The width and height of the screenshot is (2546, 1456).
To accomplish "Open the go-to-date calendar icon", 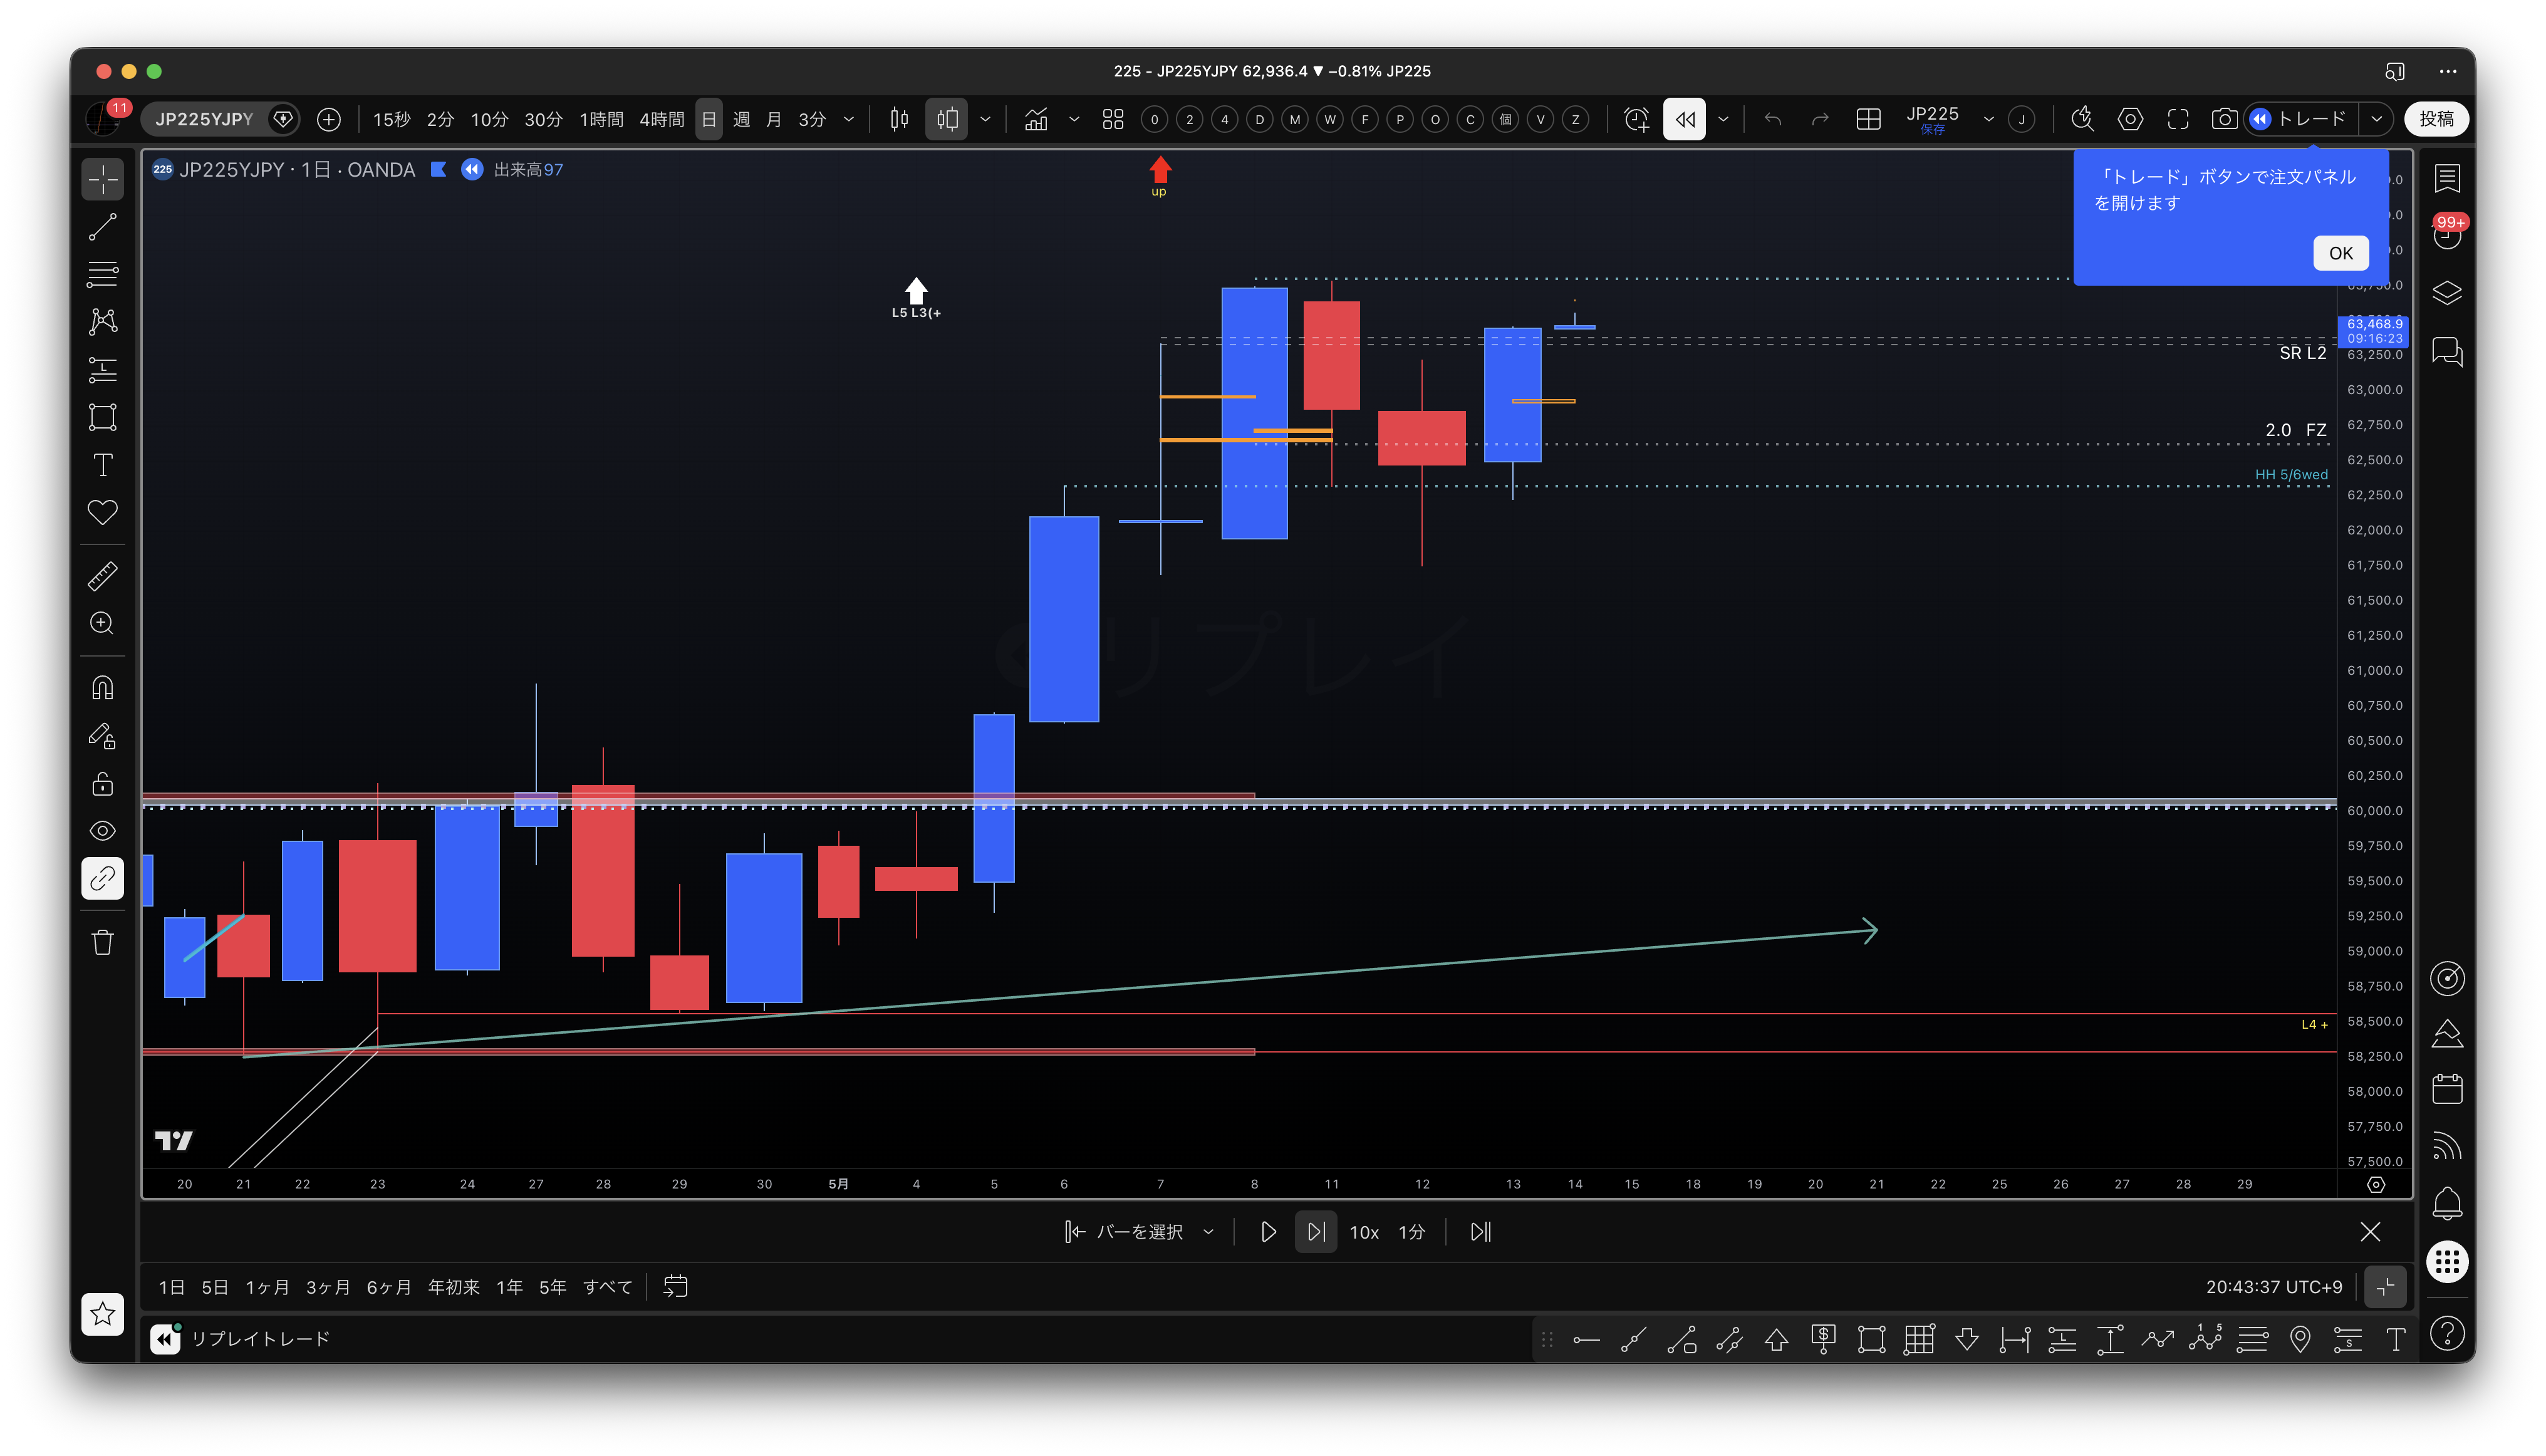I will coord(675,1287).
